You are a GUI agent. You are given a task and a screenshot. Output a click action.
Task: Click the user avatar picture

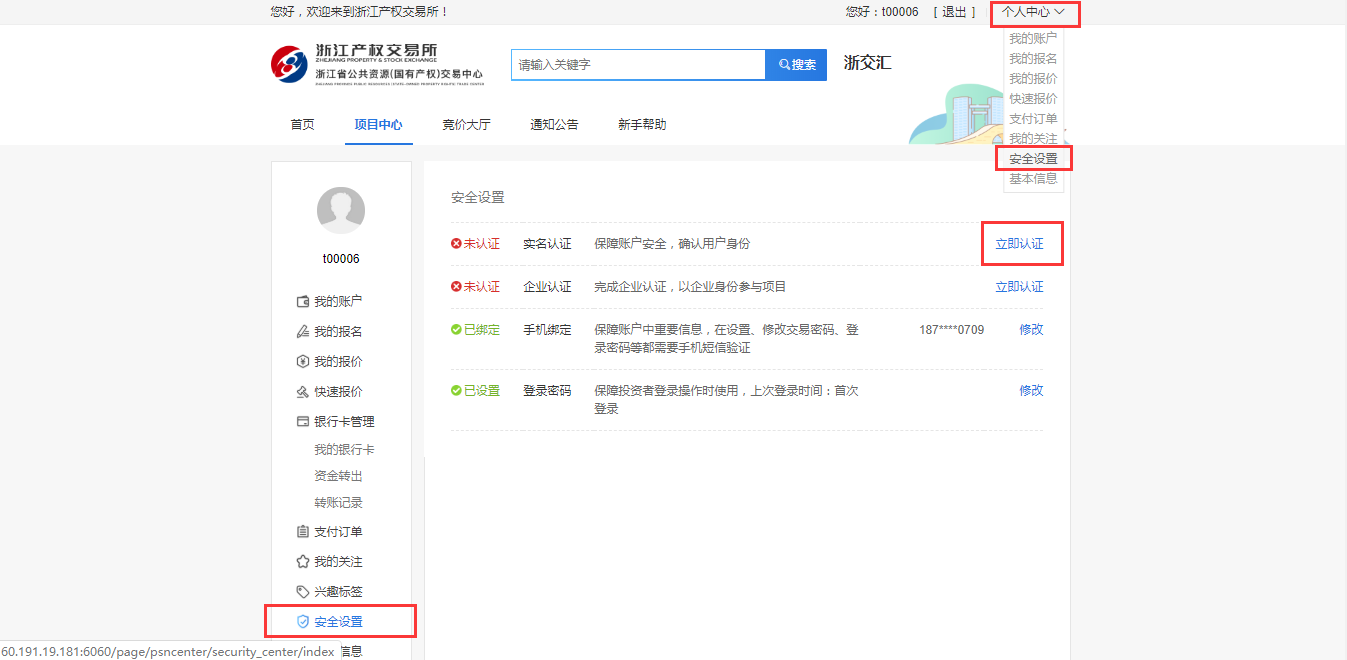pyautogui.click(x=341, y=211)
